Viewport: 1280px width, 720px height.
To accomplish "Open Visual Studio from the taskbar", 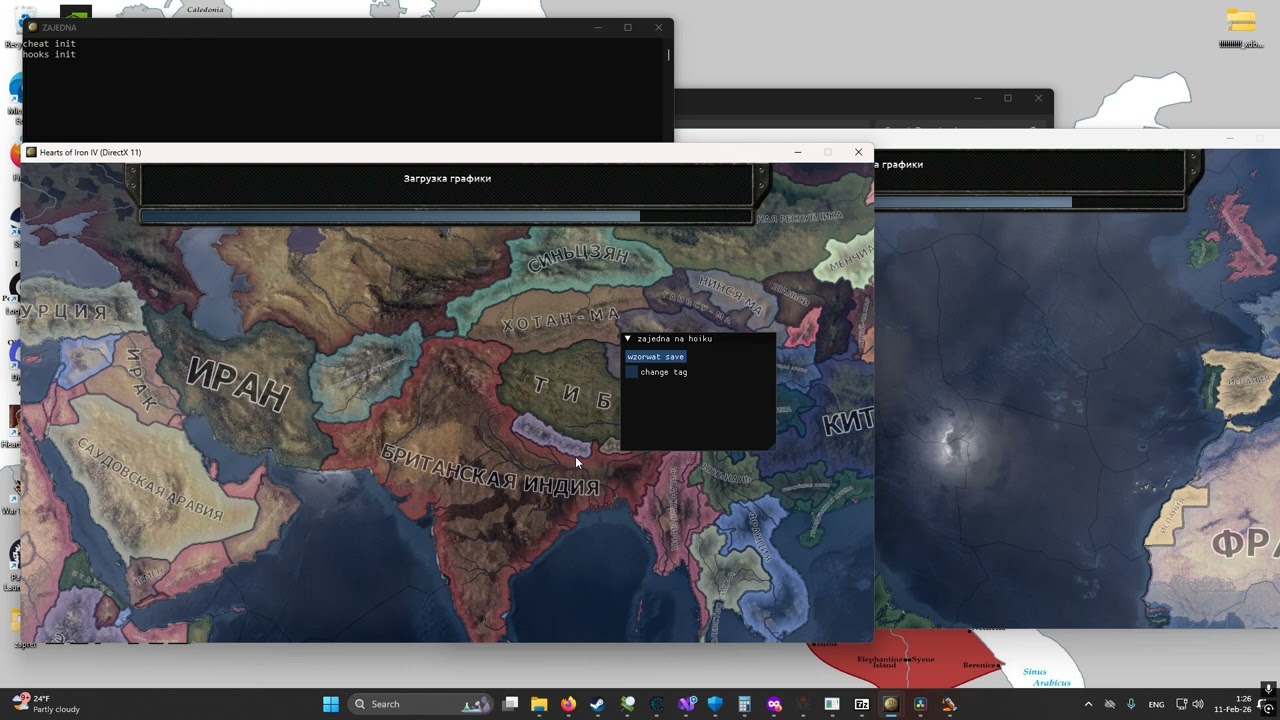I will click(x=686, y=704).
